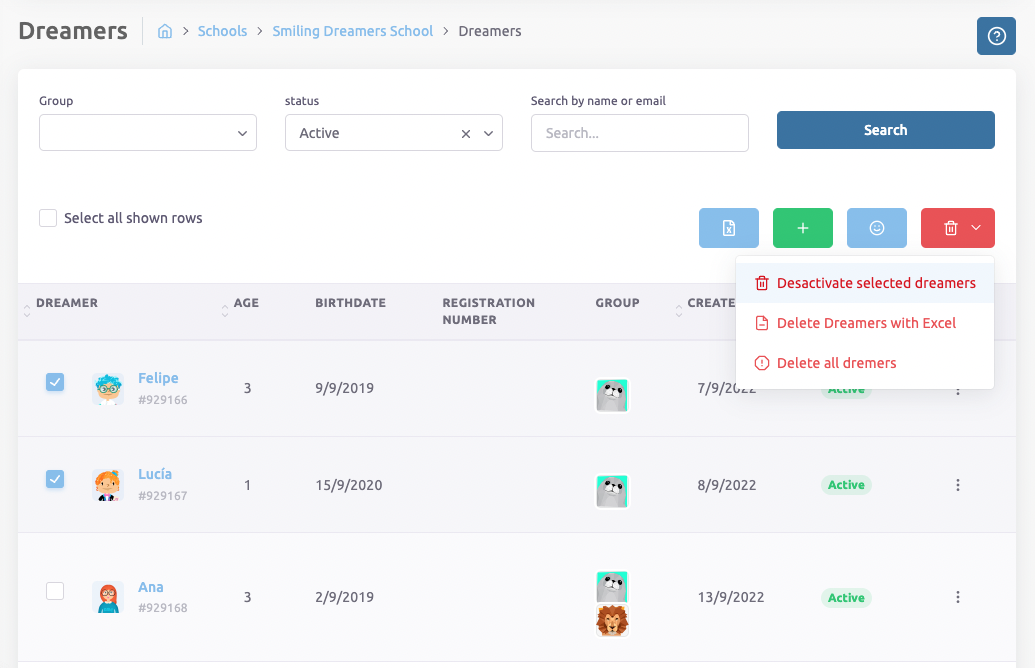Click the Excel export icon button
The height and width of the screenshot is (668, 1035).
pyautogui.click(x=729, y=228)
